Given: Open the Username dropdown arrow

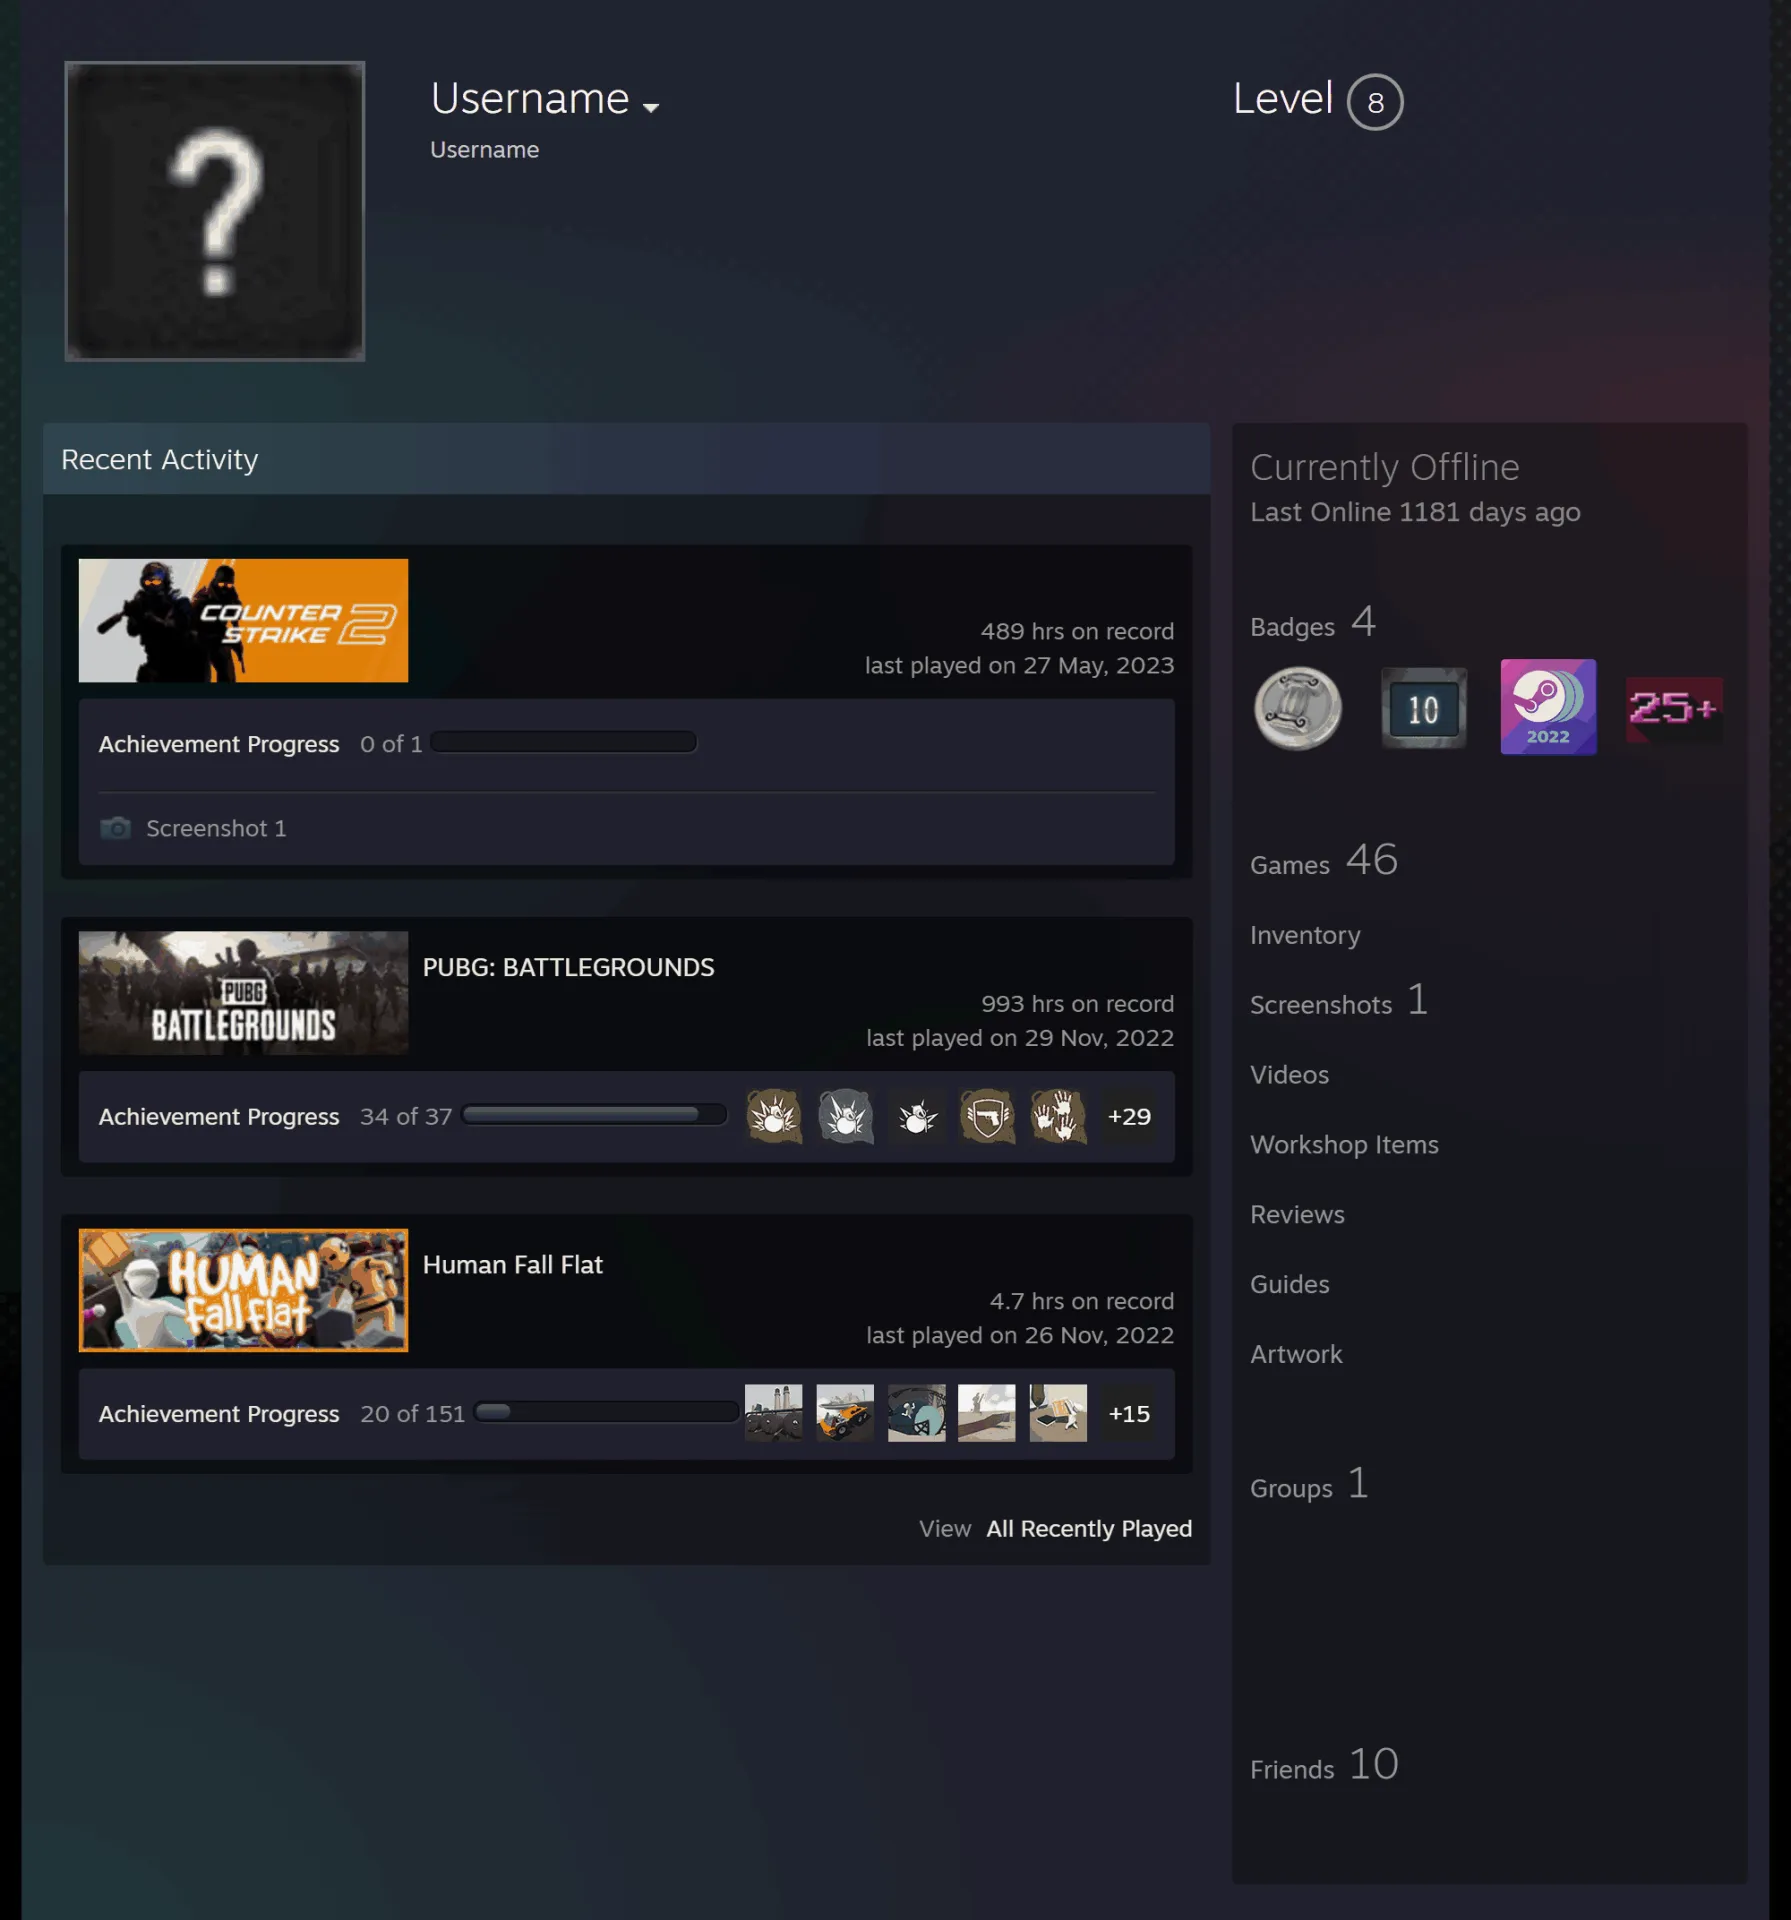Looking at the screenshot, I should 651,107.
